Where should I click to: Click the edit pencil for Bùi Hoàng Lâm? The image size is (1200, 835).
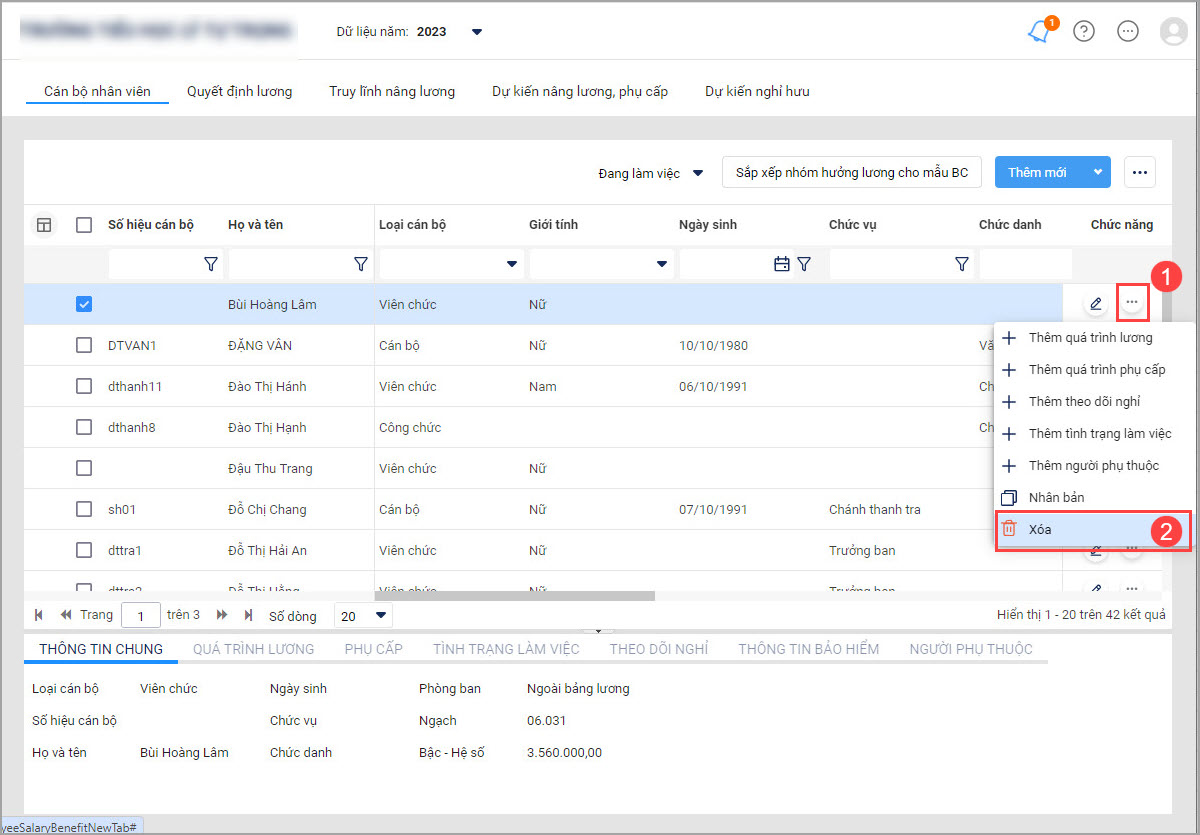point(1096,303)
